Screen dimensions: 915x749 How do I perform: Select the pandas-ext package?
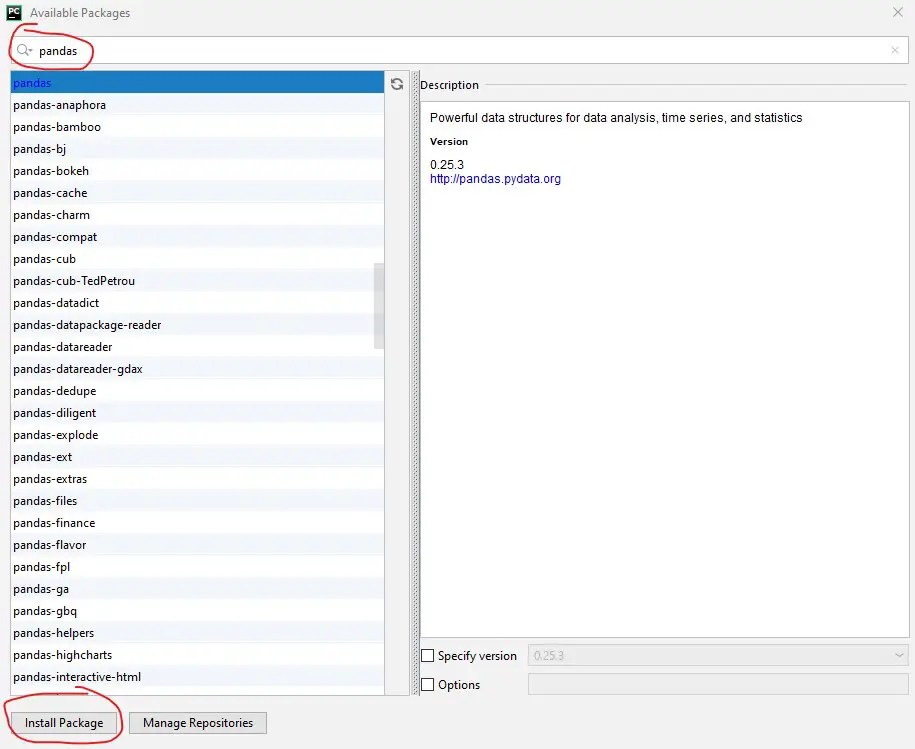pyautogui.click(x=197, y=457)
